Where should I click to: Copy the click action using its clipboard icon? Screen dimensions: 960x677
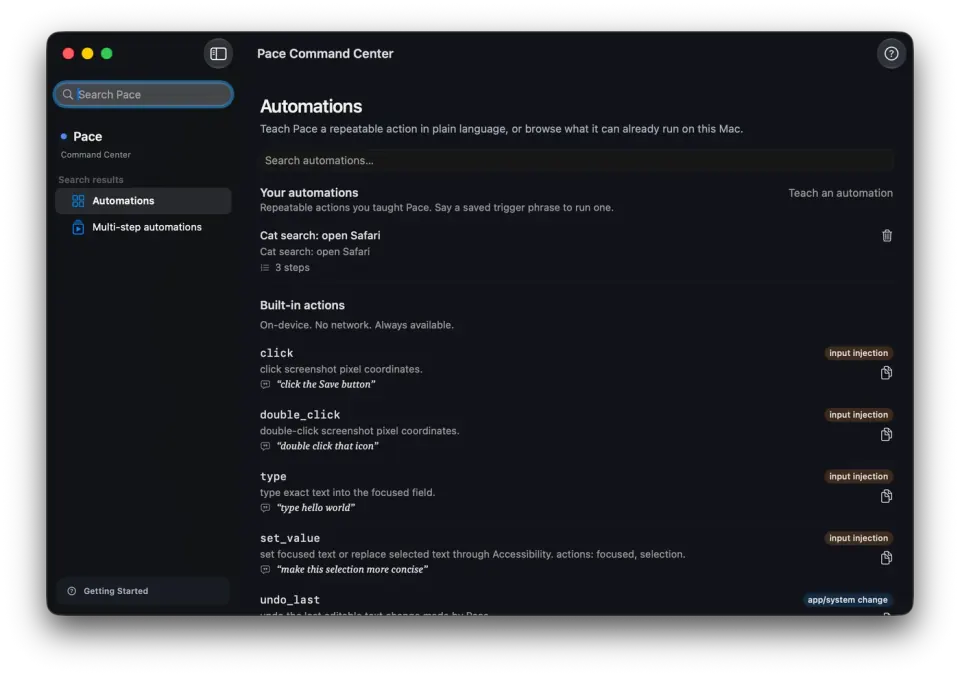coord(885,373)
